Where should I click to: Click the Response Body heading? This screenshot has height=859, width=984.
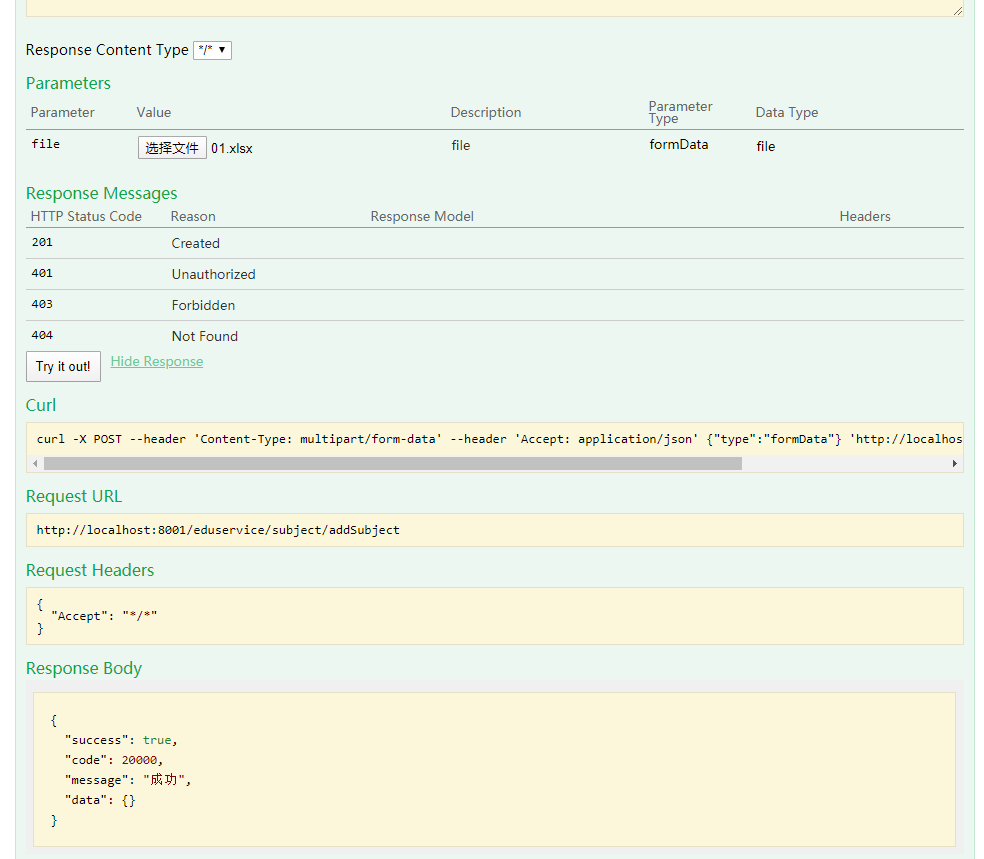pyautogui.click(x=84, y=668)
